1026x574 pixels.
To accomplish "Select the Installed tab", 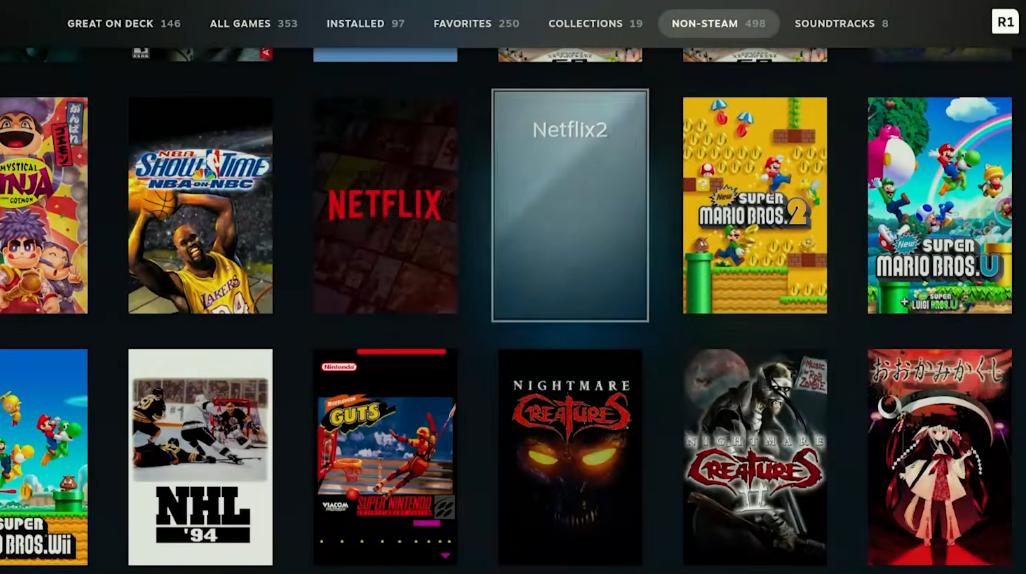I will pos(365,24).
